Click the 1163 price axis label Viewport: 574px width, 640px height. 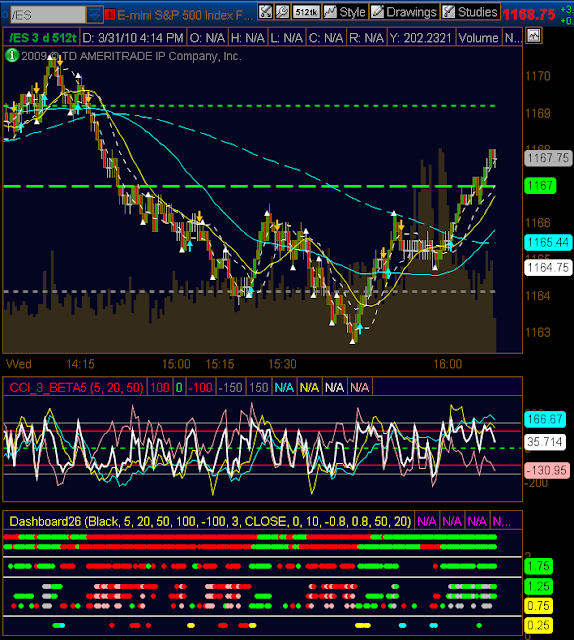point(538,333)
